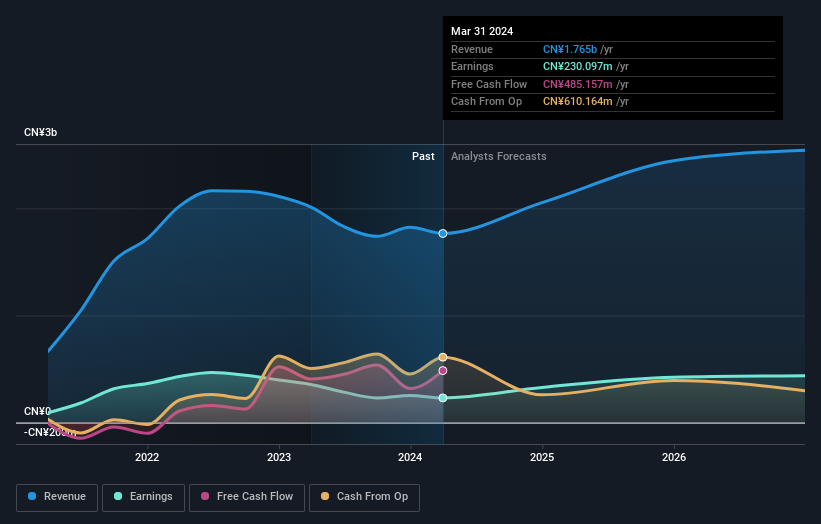Click the Revenue label in tooltip
Screen dimensions: 821x524
coord(472,49)
